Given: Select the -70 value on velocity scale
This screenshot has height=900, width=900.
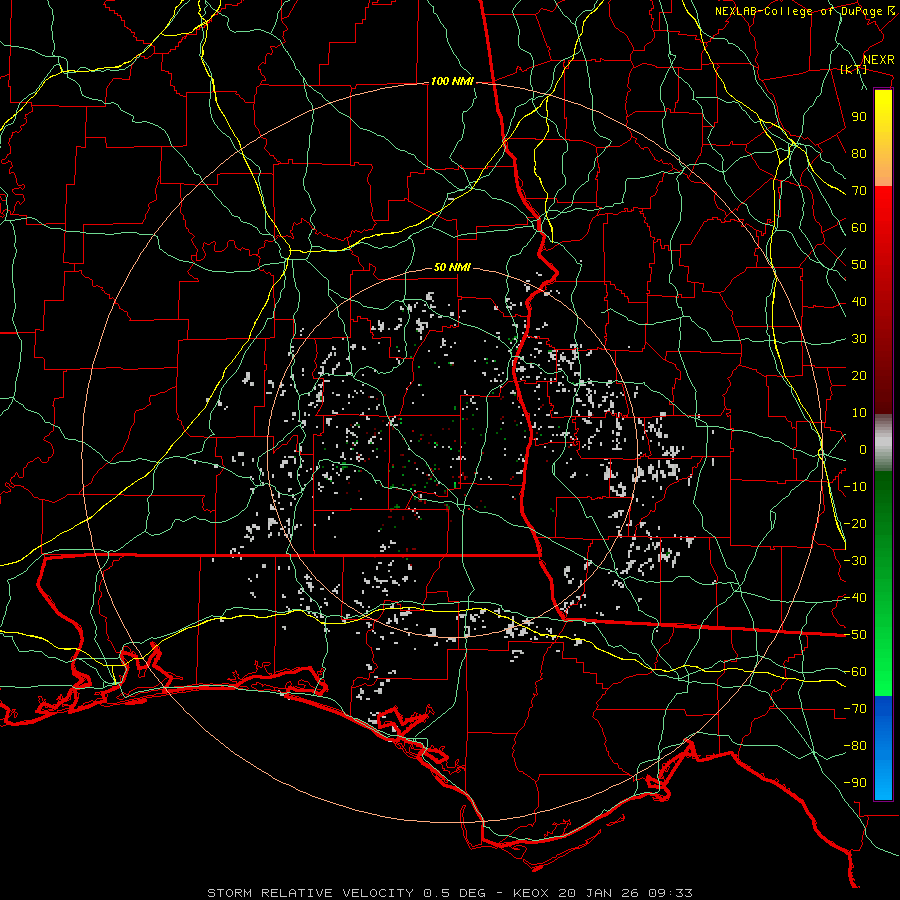Looking at the screenshot, I should pos(855,709).
